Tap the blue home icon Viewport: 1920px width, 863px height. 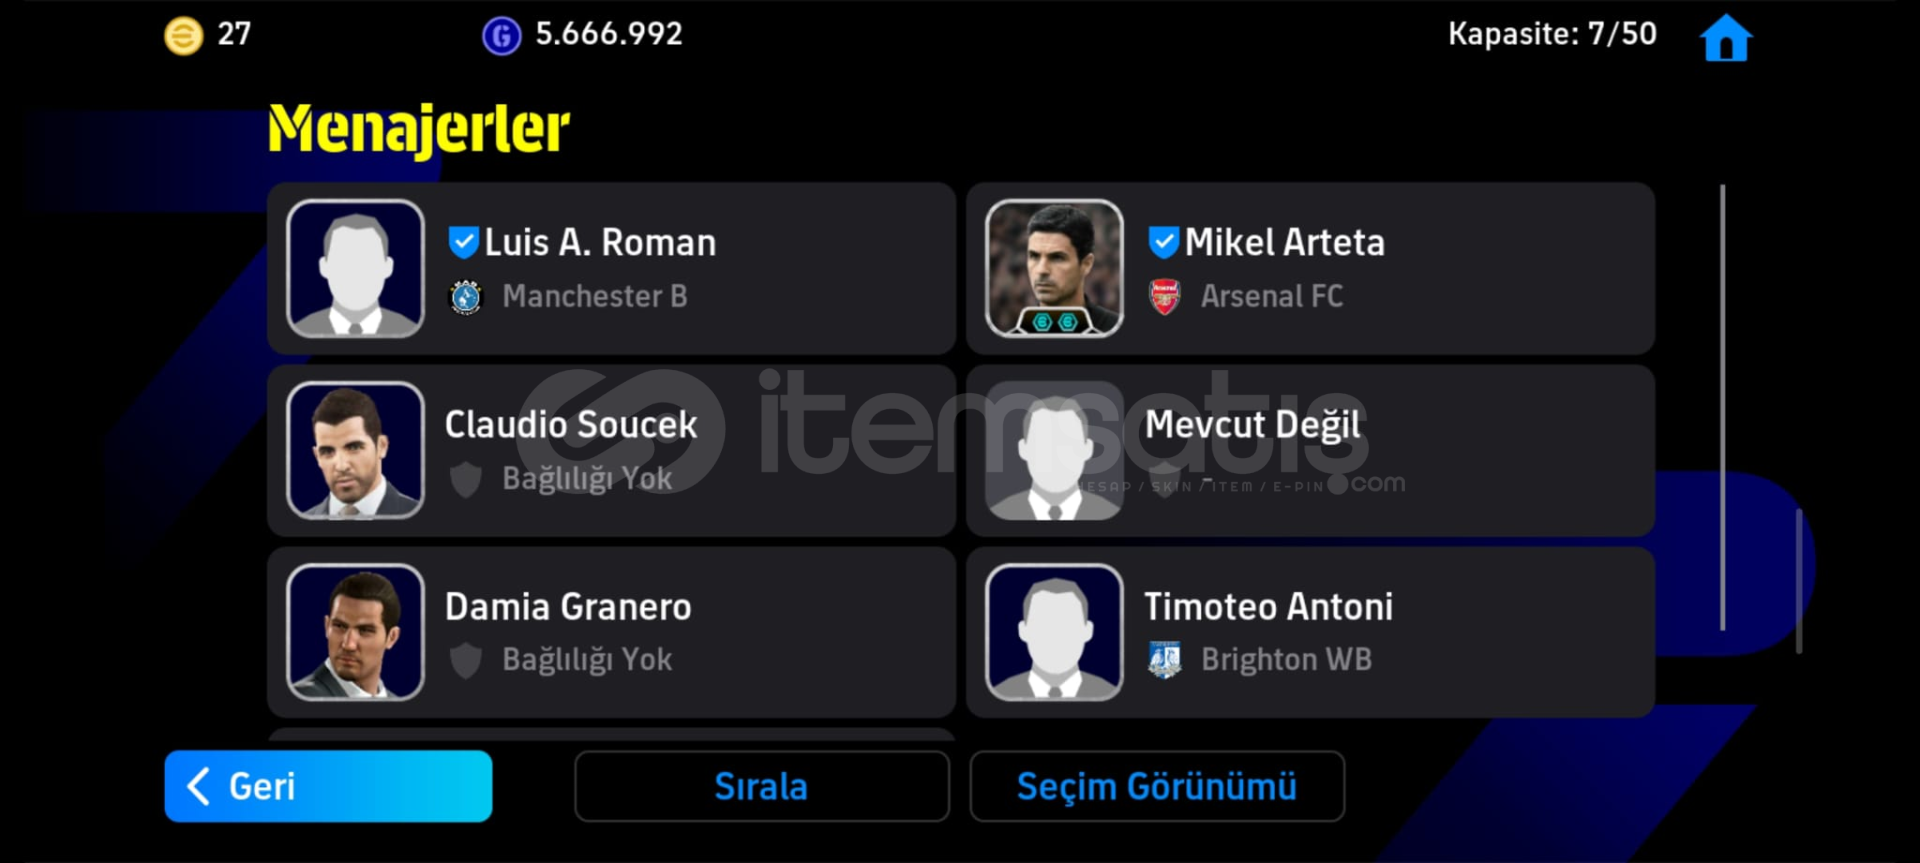[x=1726, y=38]
